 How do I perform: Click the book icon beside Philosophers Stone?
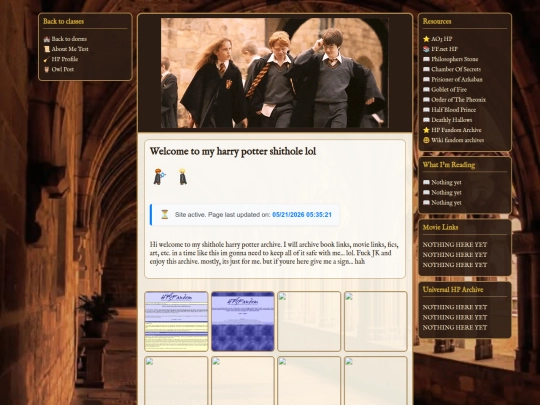(426, 59)
